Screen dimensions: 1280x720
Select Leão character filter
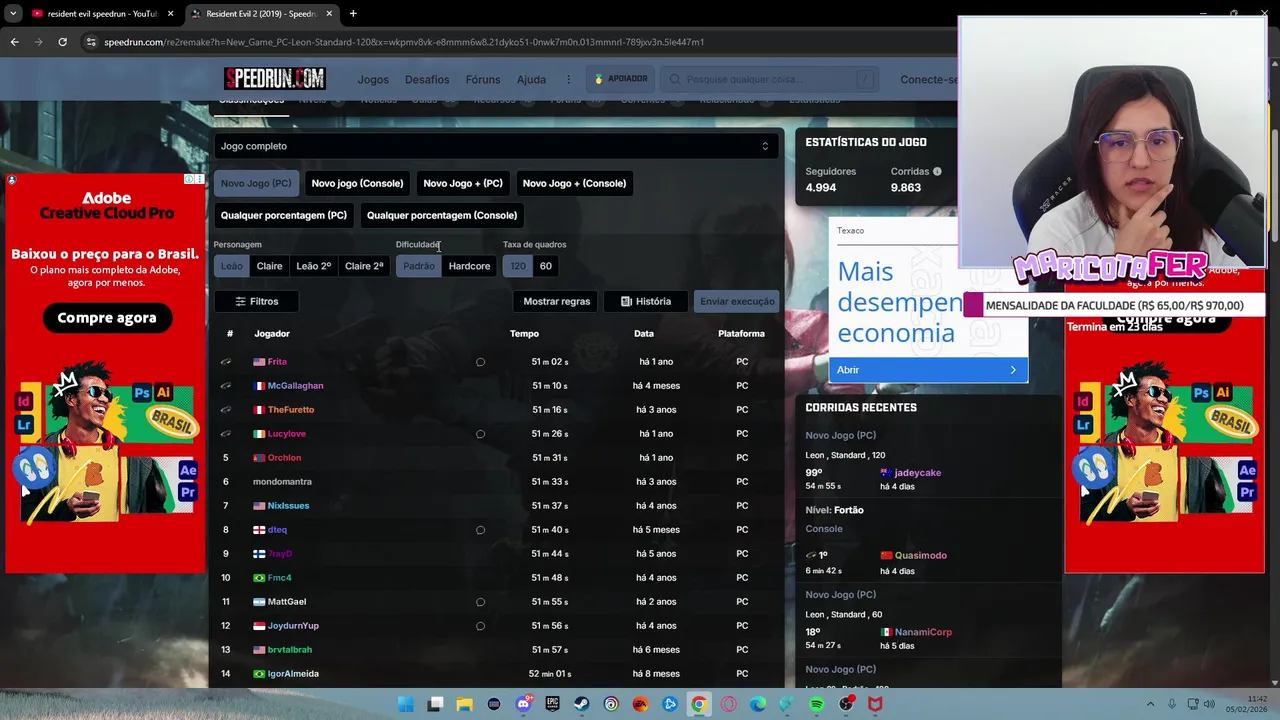click(232, 266)
